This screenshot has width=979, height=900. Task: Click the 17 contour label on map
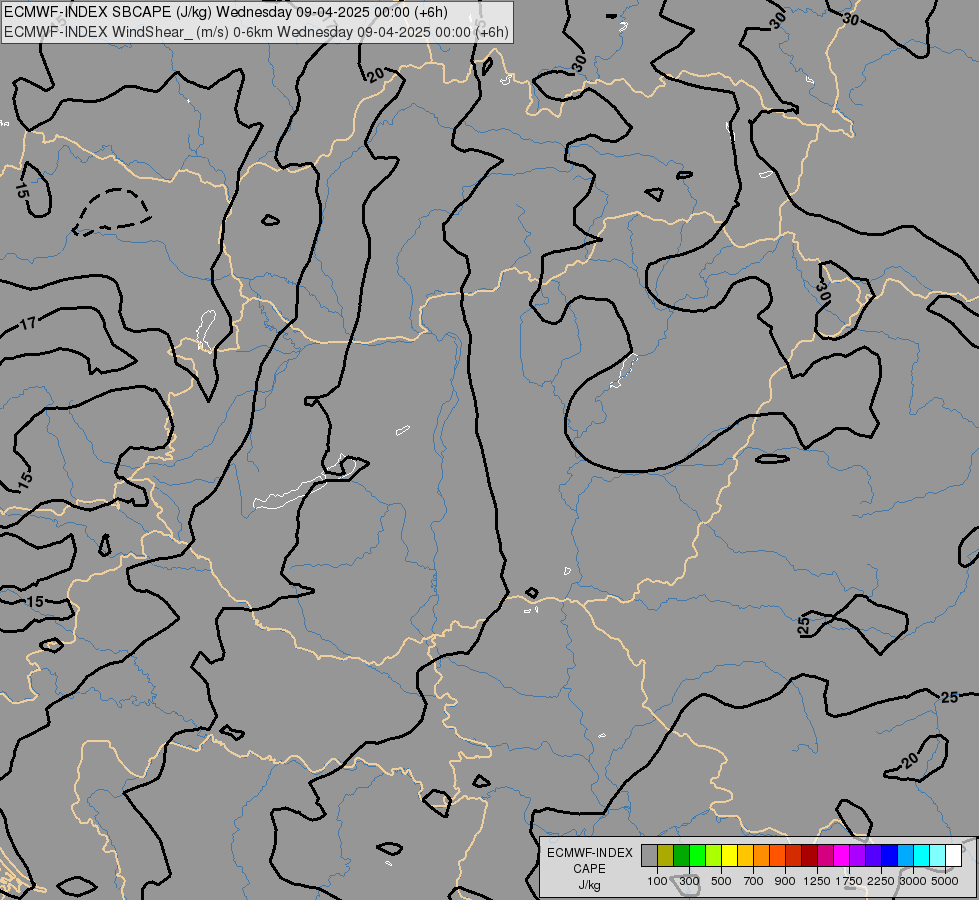tap(27, 324)
